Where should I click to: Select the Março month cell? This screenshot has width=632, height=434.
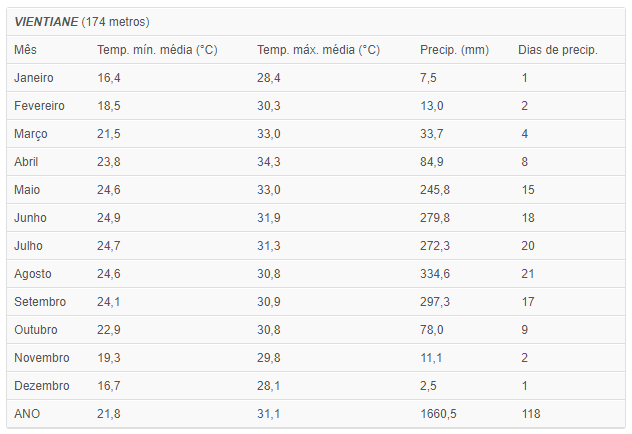(x=31, y=134)
